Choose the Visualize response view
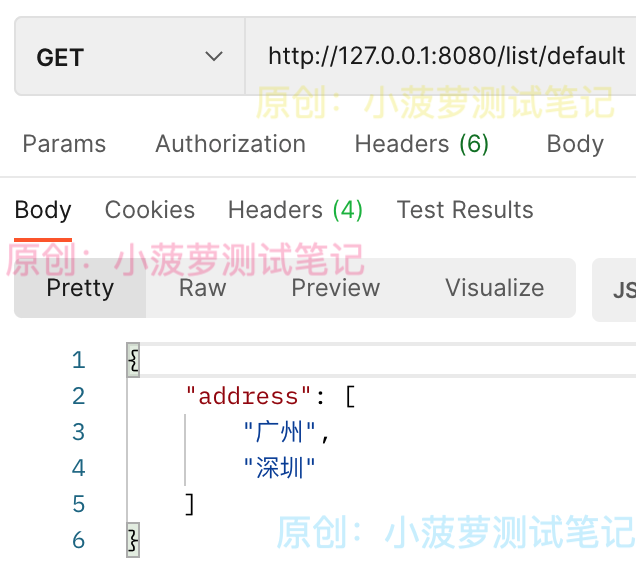Viewport: 636px width, 580px height. click(x=494, y=288)
